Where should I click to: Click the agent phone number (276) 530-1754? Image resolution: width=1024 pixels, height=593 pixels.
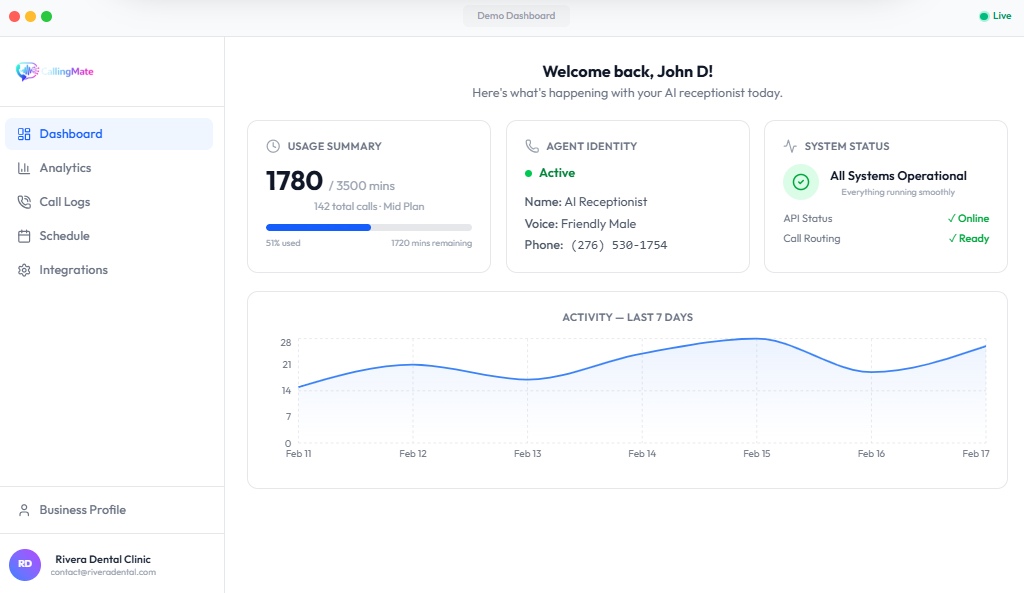pos(618,245)
